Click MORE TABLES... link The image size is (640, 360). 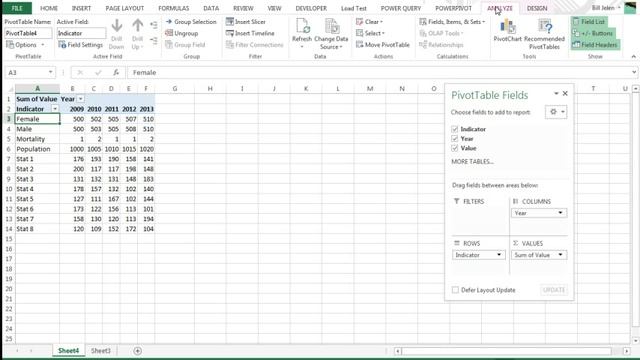click(472, 162)
